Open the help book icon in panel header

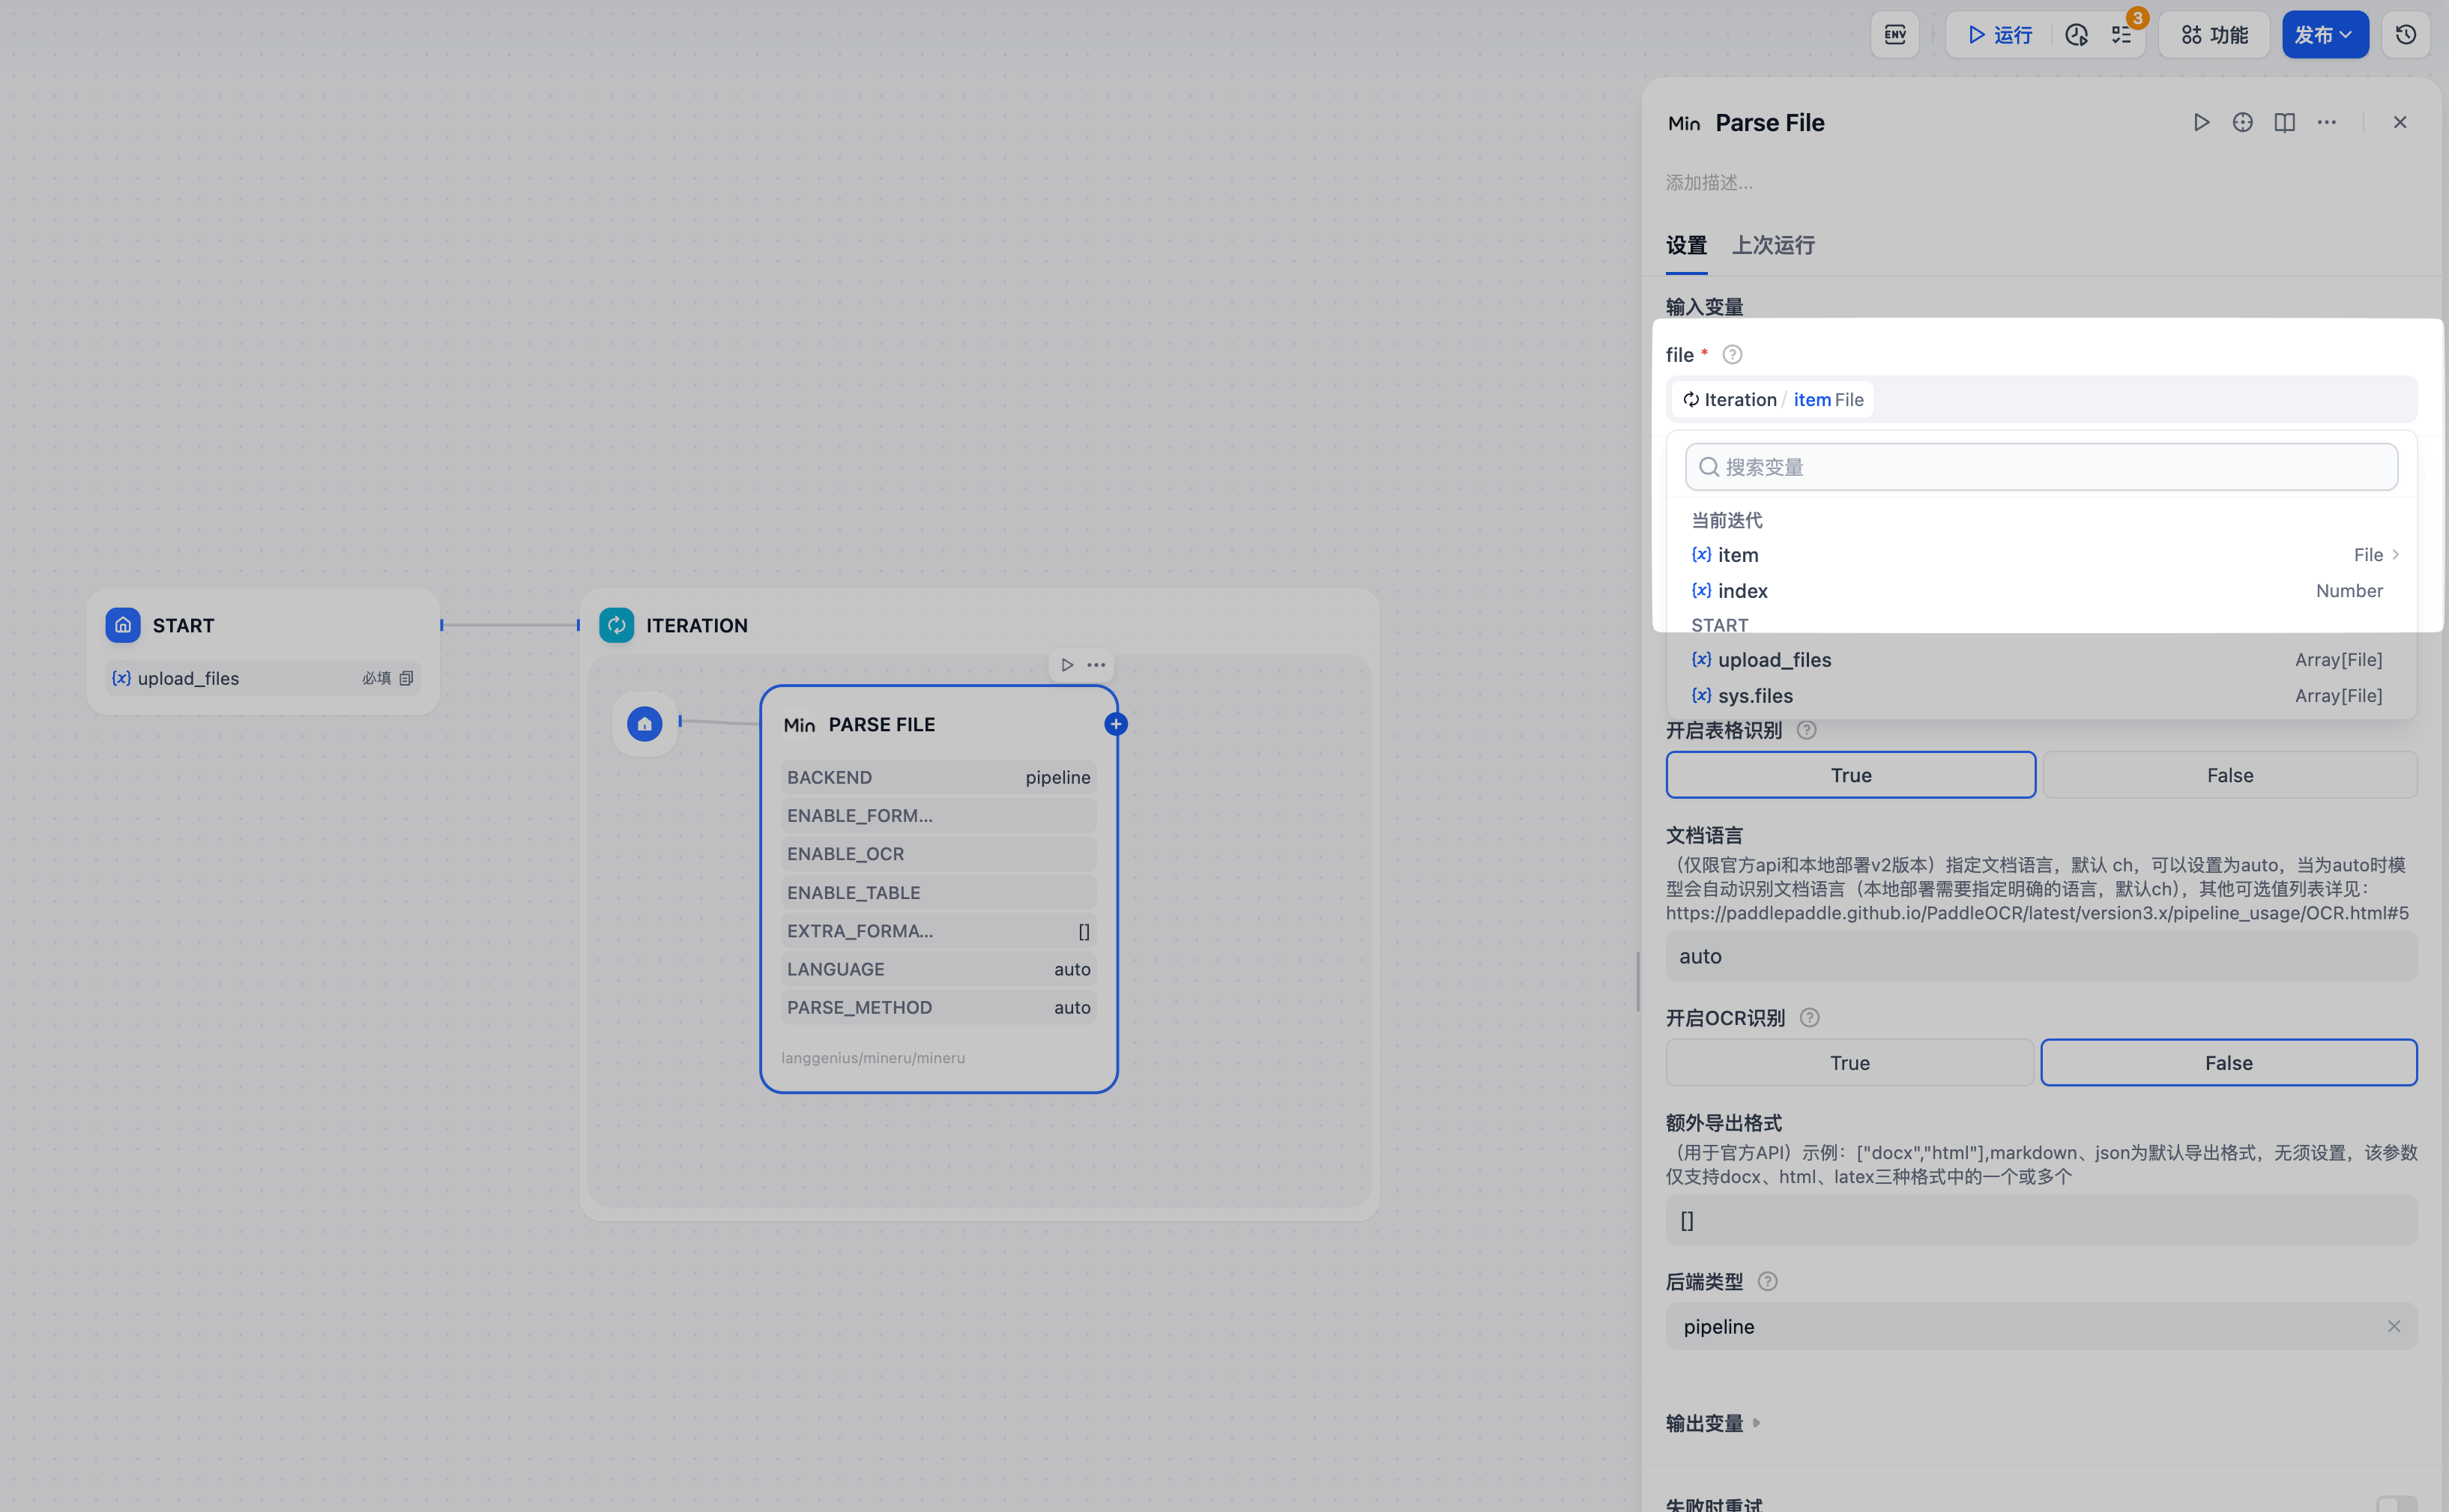click(x=2284, y=122)
